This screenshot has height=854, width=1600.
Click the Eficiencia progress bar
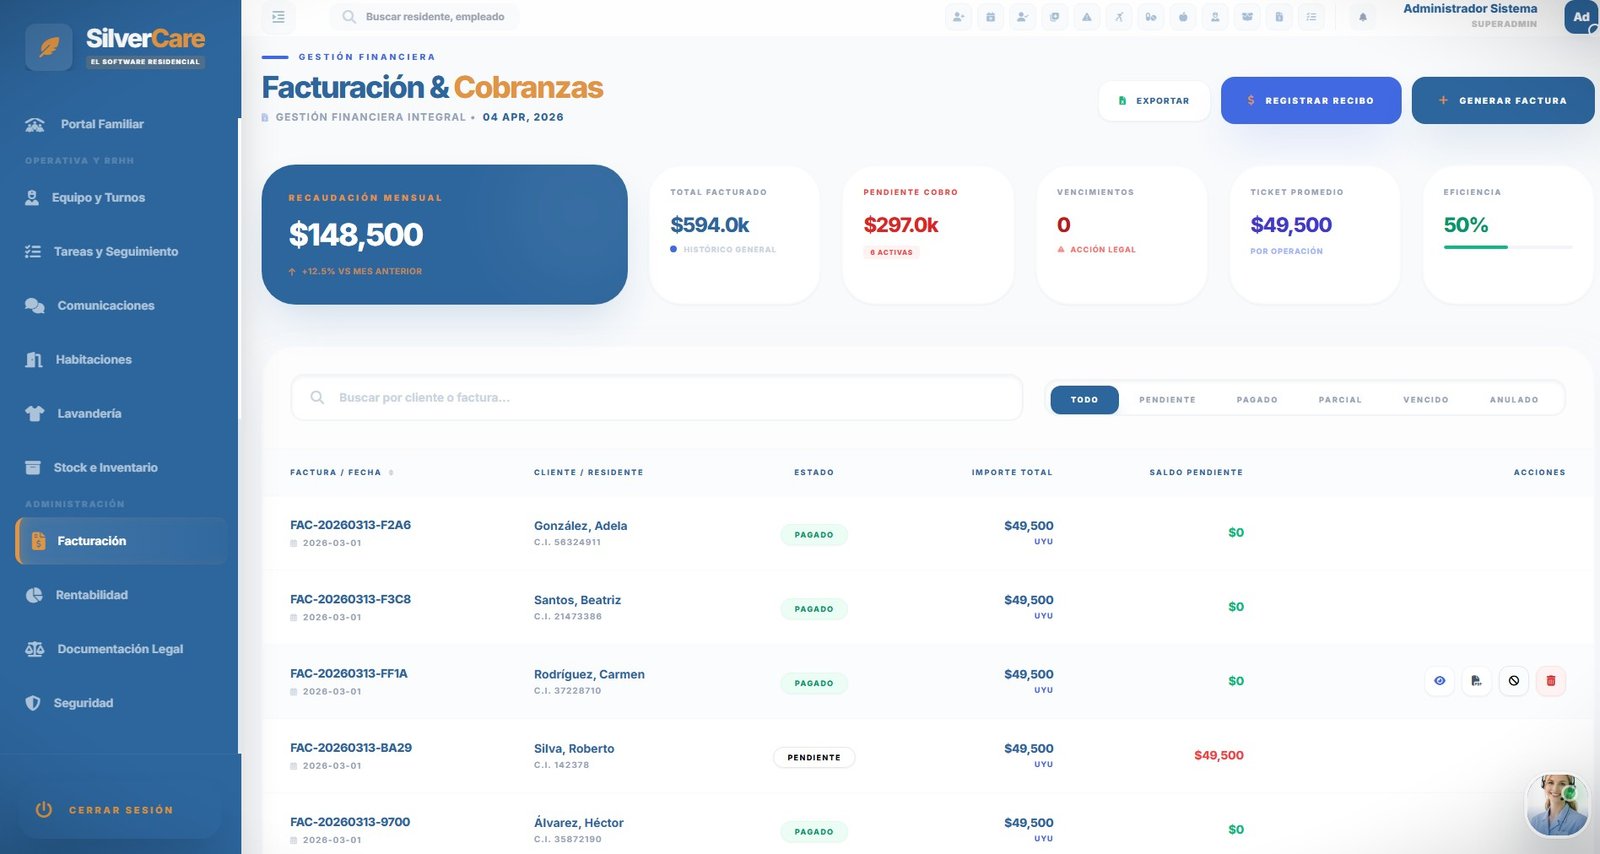(x=1507, y=247)
